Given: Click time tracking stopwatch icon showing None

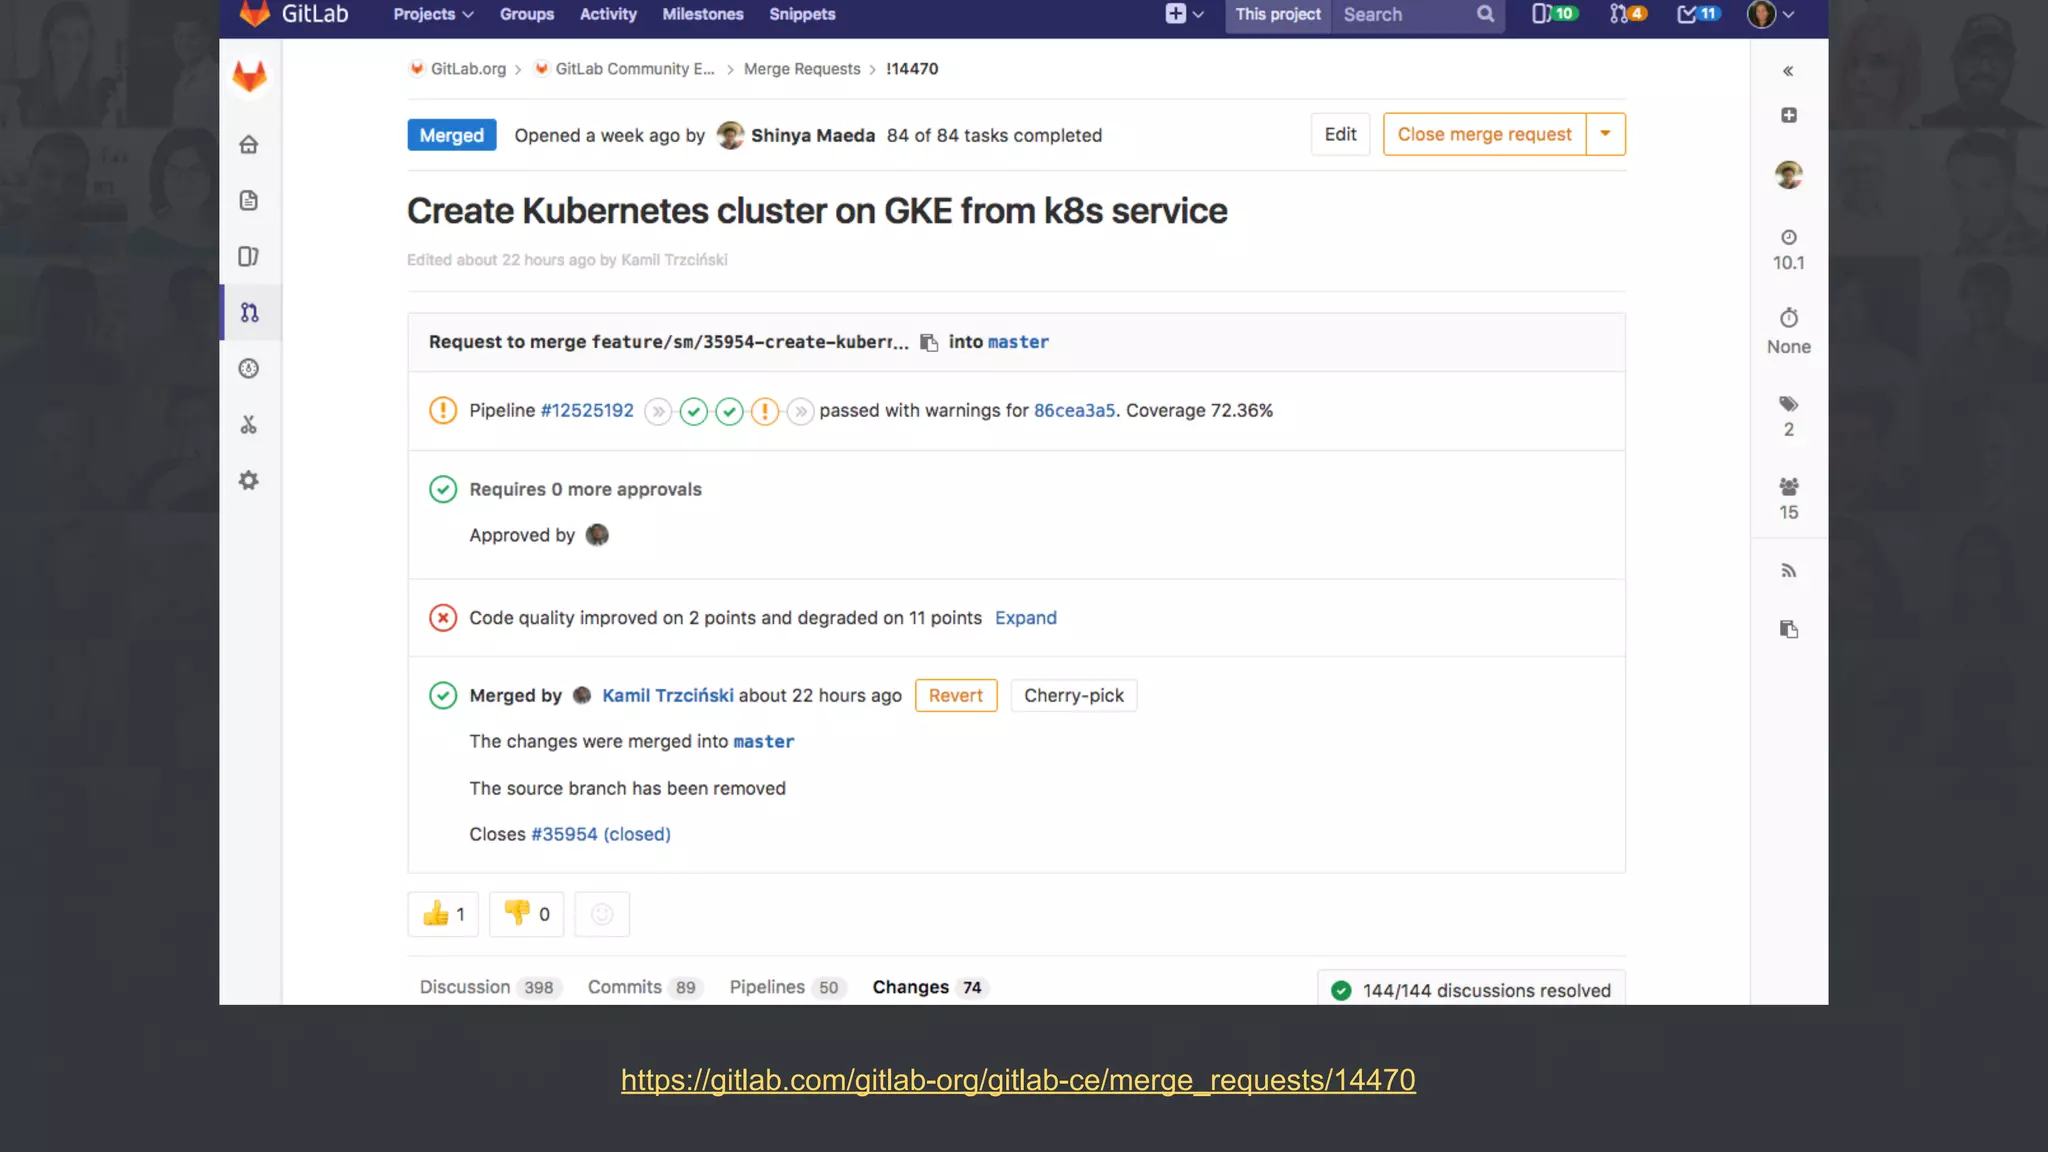Looking at the screenshot, I should click(1789, 332).
